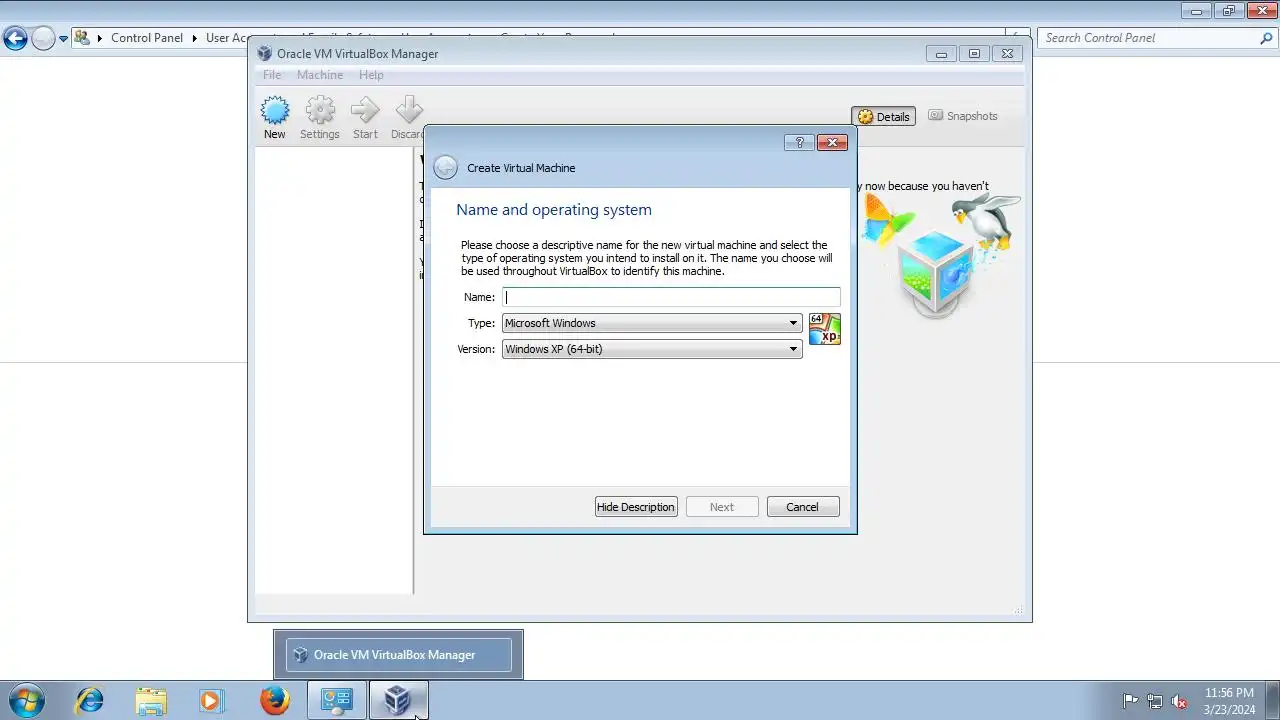Screen dimensions: 1280x720
Task: Open the Control Panel recent pages dropdown arrow
Action: coord(63,39)
